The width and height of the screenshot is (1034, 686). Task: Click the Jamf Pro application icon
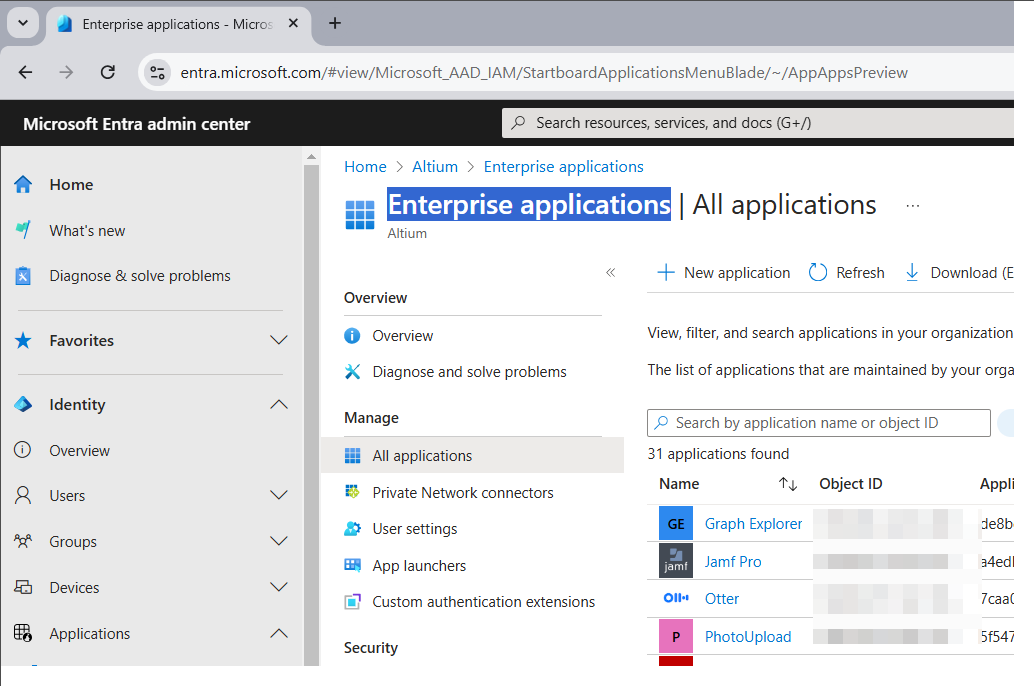point(676,561)
